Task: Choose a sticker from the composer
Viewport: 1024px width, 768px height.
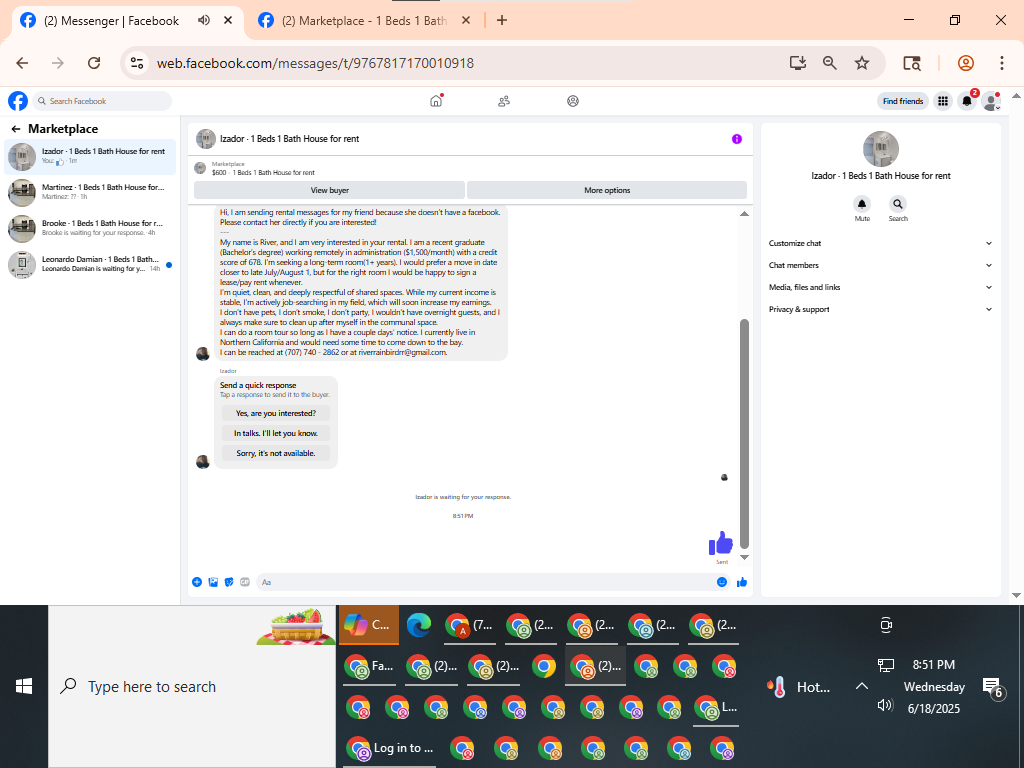Action: 229,582
